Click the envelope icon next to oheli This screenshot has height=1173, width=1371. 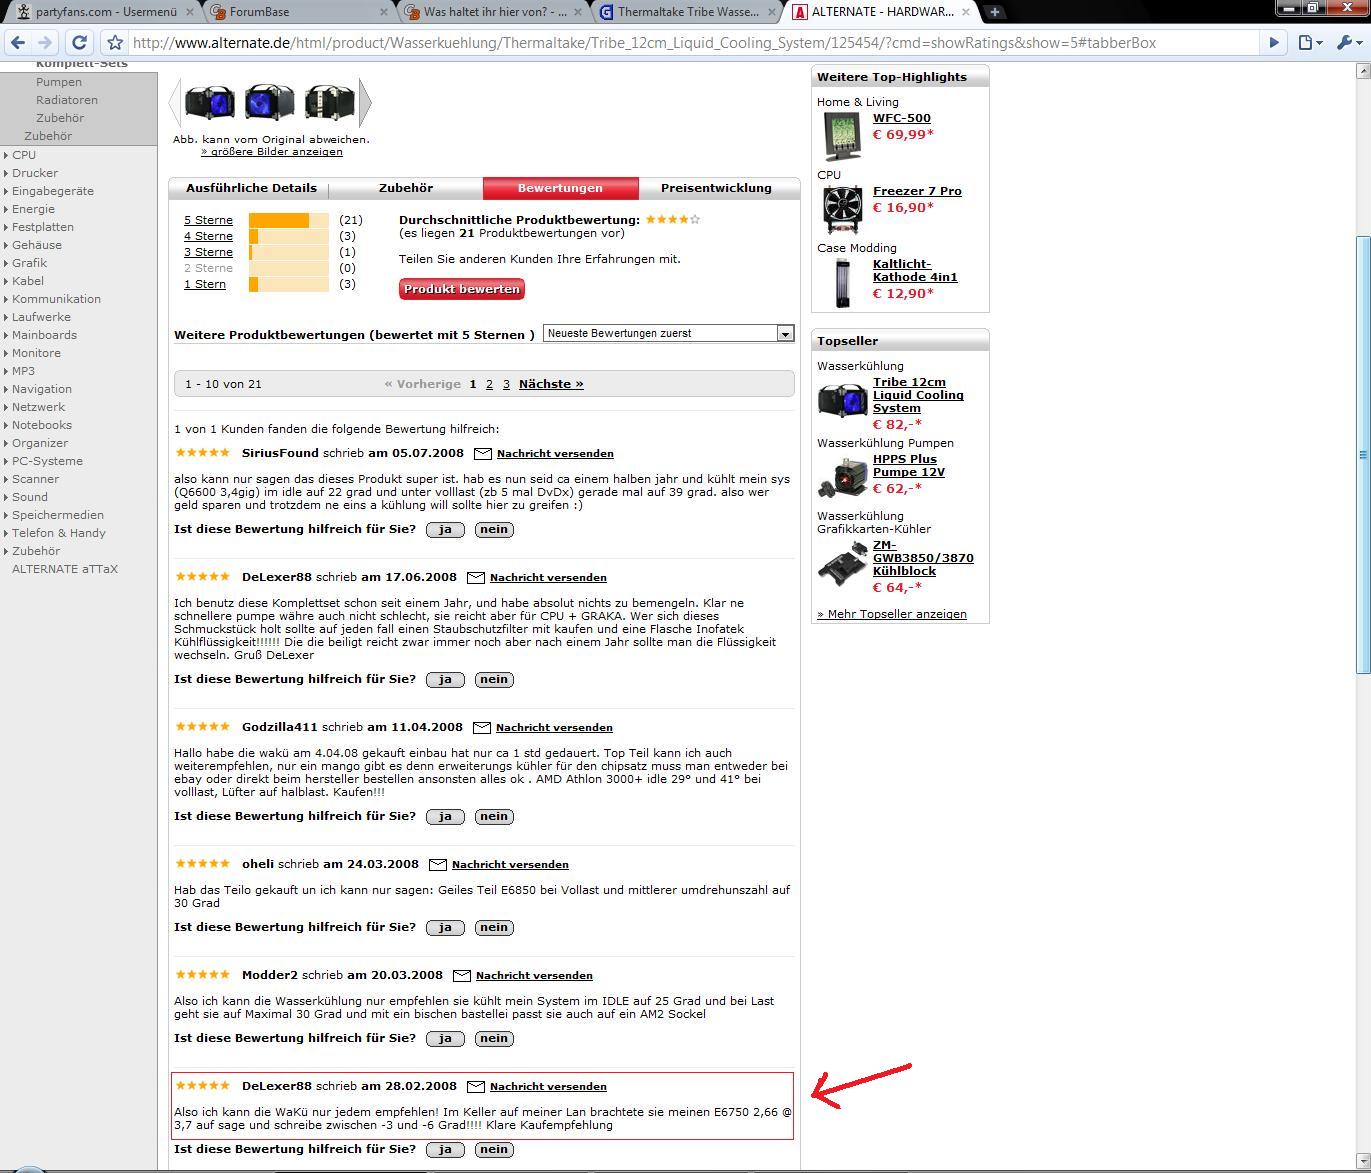(438, 865)
